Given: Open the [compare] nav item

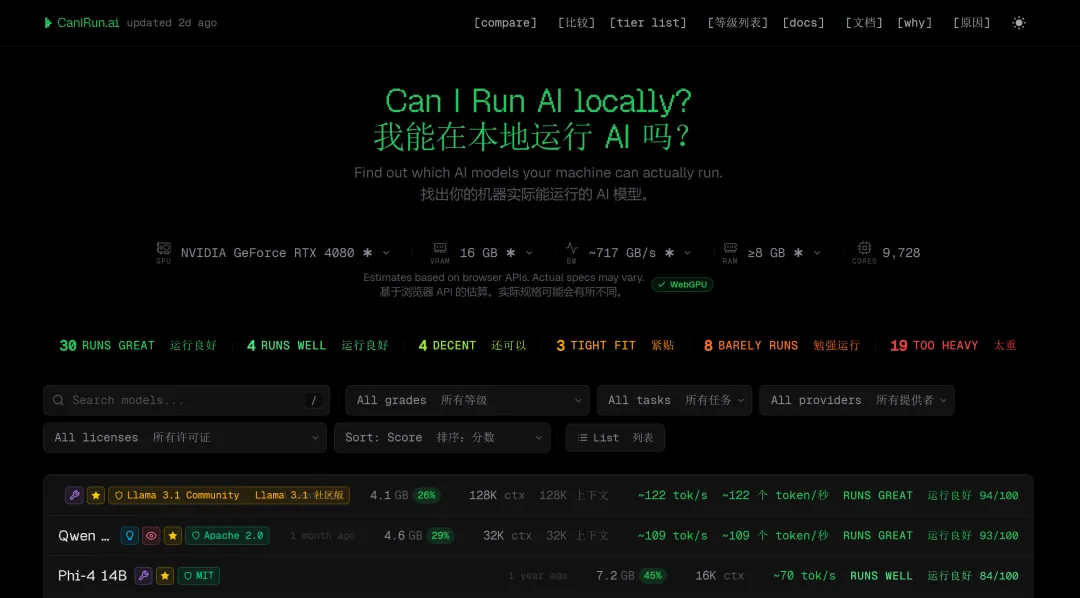Looking at the screenshot, I should pyautogui.click(x=505, y=23).
